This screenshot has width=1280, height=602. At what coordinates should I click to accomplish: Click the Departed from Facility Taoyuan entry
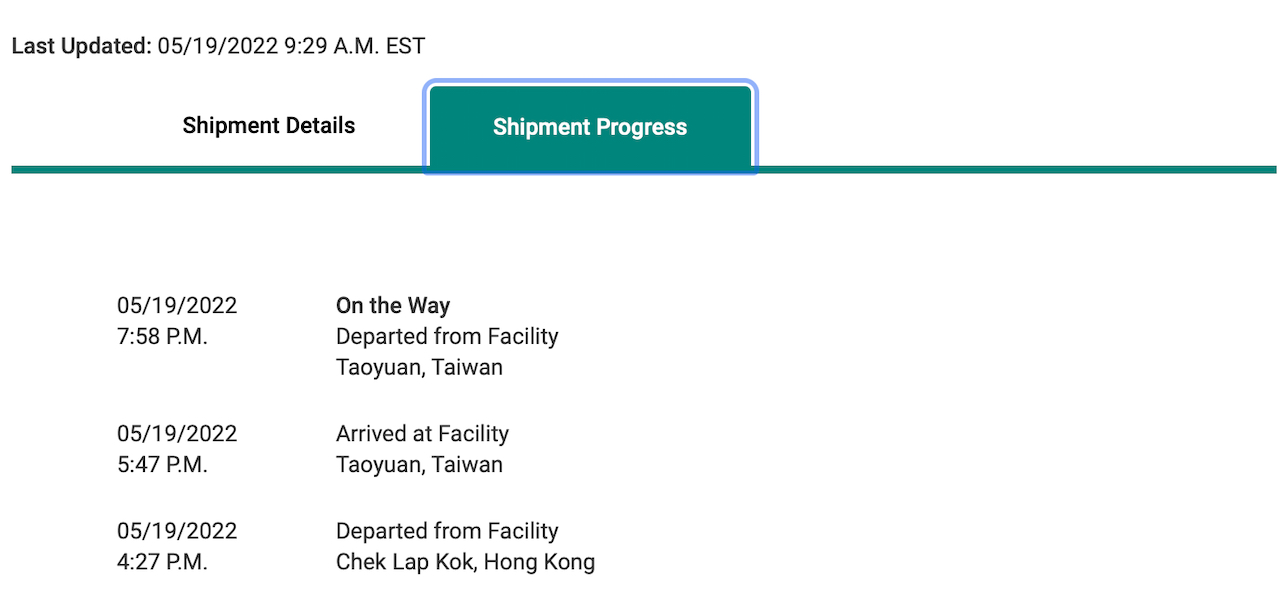pos(447,336)
